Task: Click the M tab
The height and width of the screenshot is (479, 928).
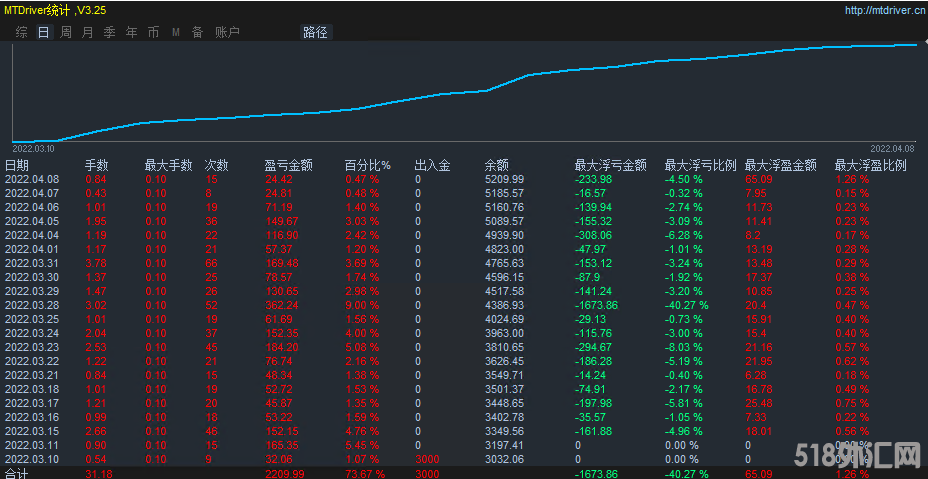Action: tap(175, 32)
